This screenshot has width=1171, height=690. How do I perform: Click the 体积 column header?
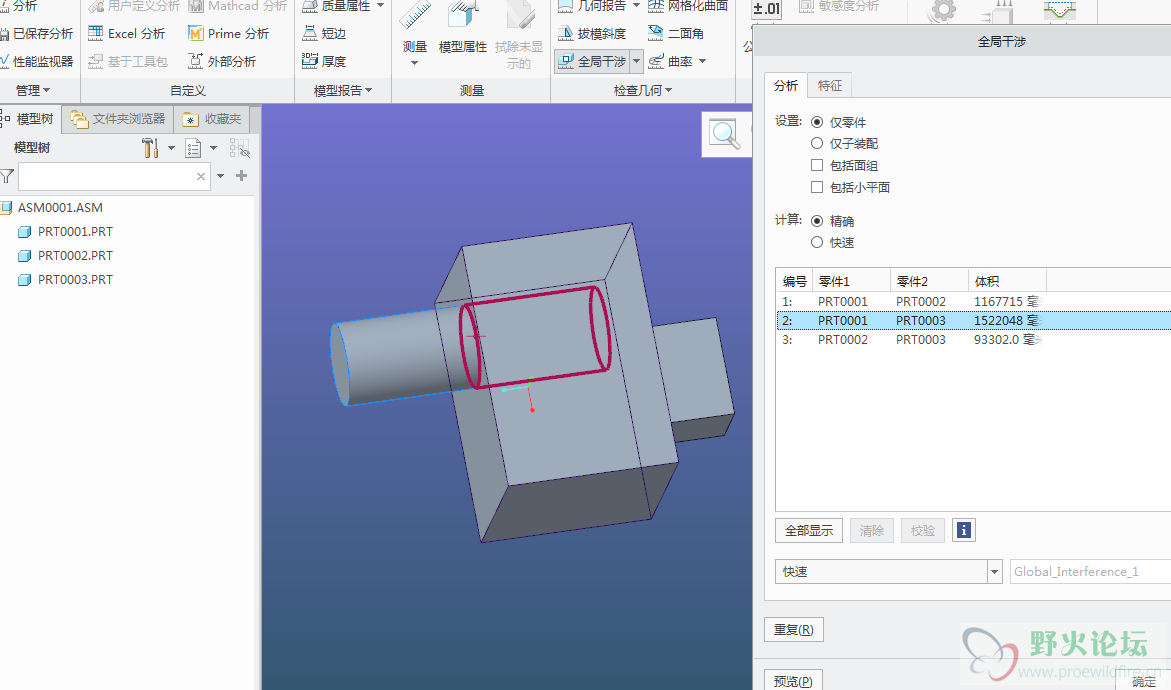(x=1007, y=281)
